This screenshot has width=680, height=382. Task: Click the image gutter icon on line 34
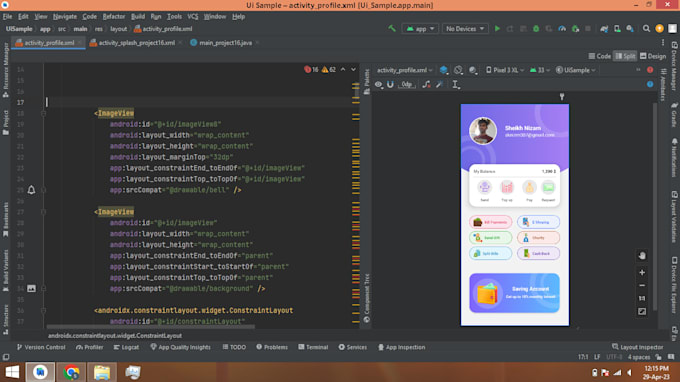click(31, 288)
